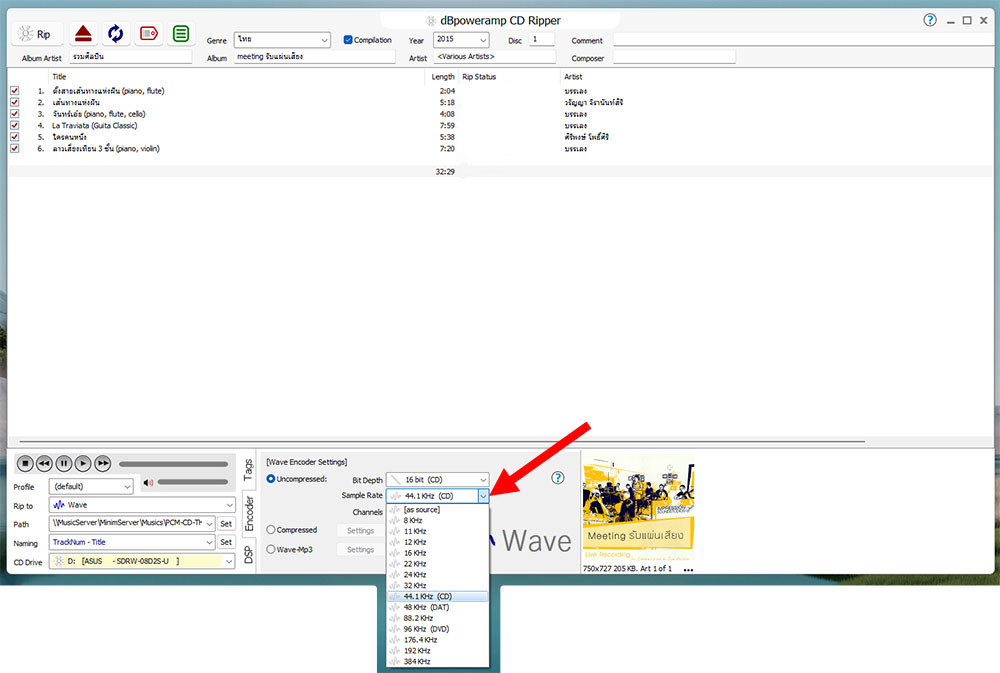The width and height of the screenshot is (1000, 673).
Task: Click the album cover art thumbnail
Action: (x=638, y=510)
